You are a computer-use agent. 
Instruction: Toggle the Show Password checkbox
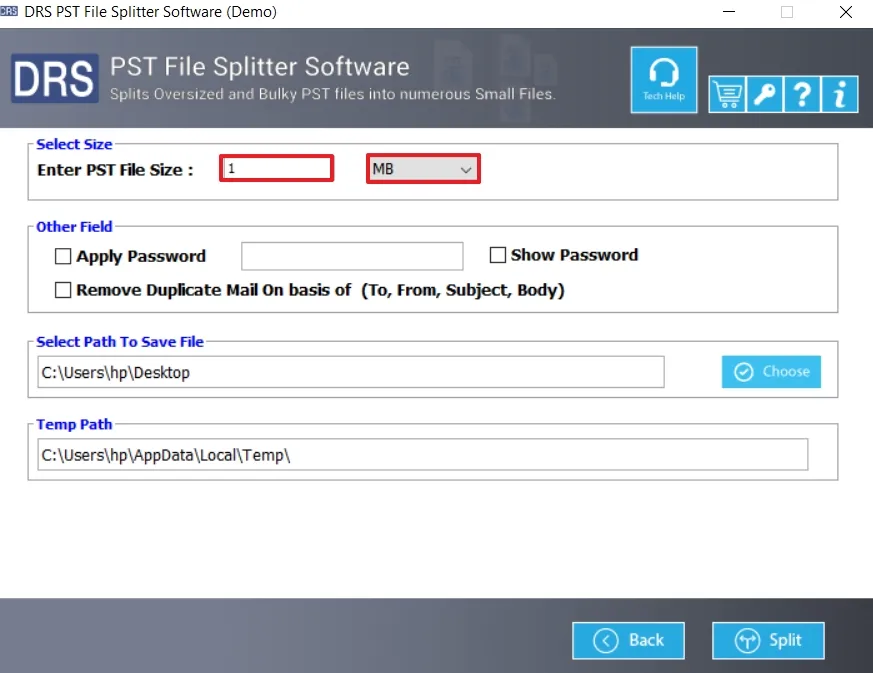click(x=498, y=255)
